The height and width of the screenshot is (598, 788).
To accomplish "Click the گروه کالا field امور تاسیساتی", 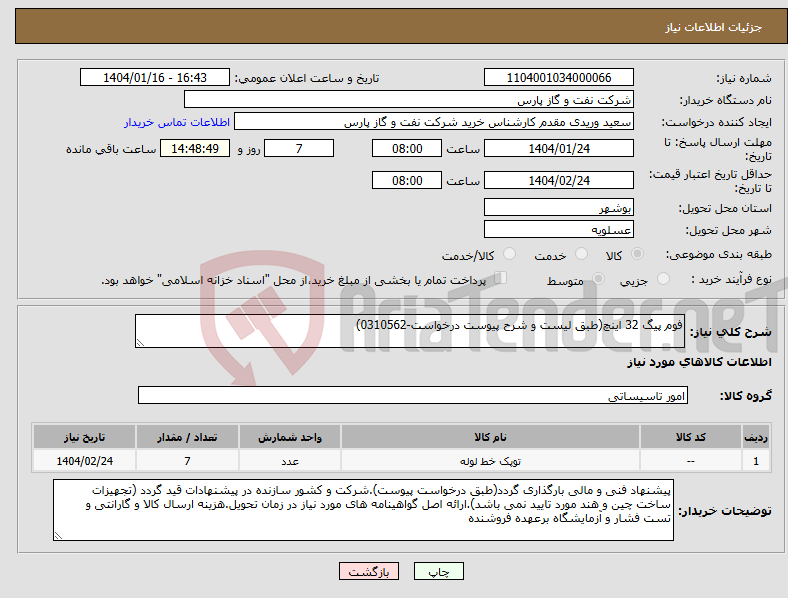I will (413, 395).
